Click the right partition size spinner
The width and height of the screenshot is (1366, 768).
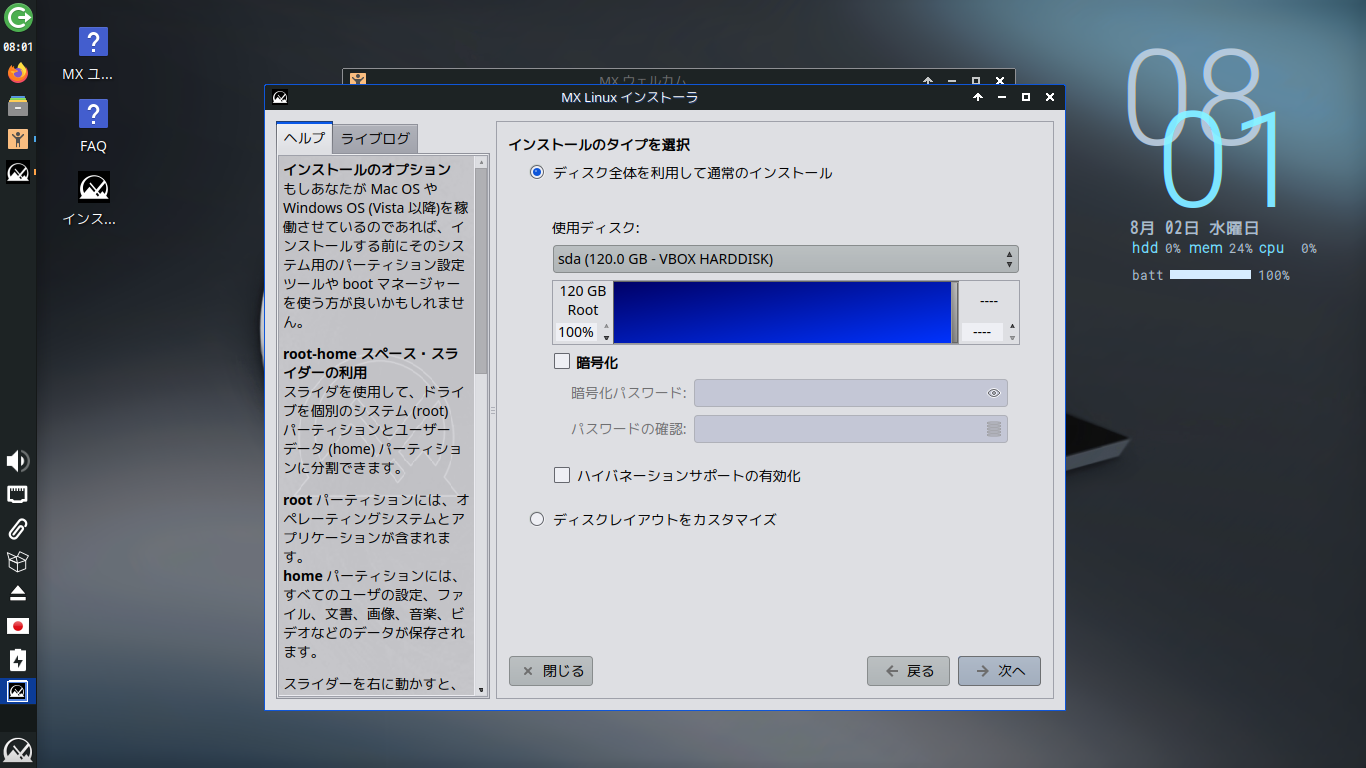coord(989,332)
